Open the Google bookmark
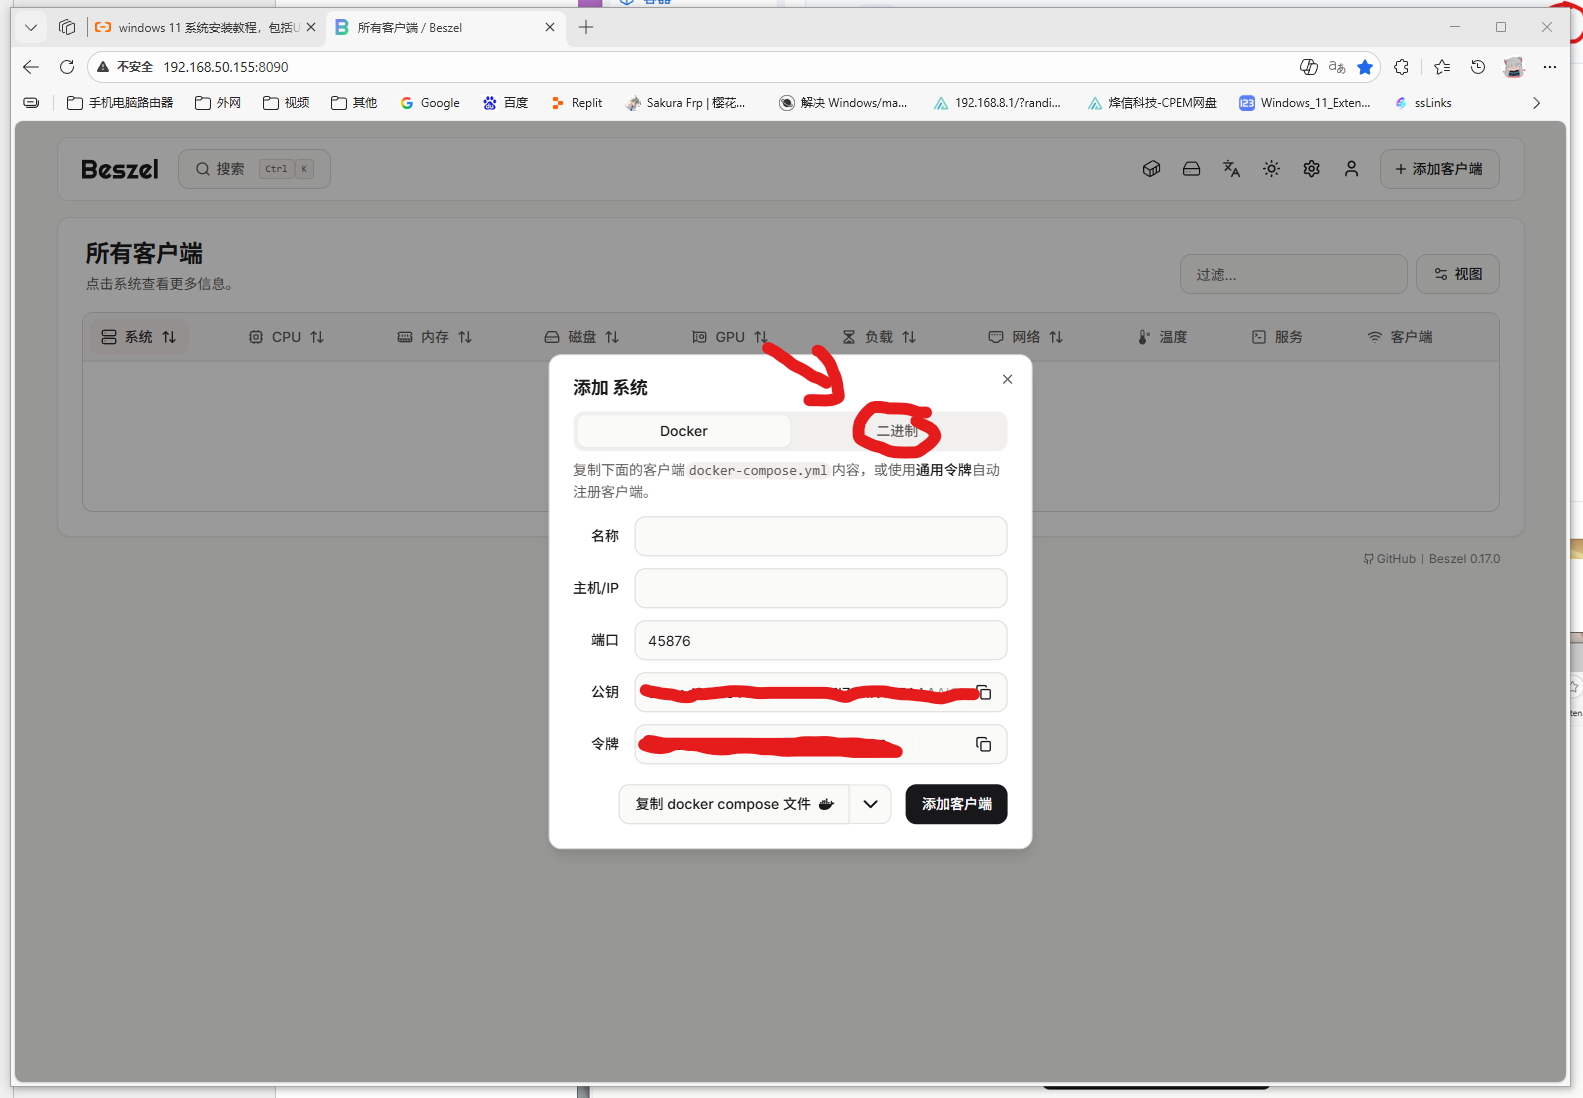The image size is (1583, 1098). (x=430, y=103)
